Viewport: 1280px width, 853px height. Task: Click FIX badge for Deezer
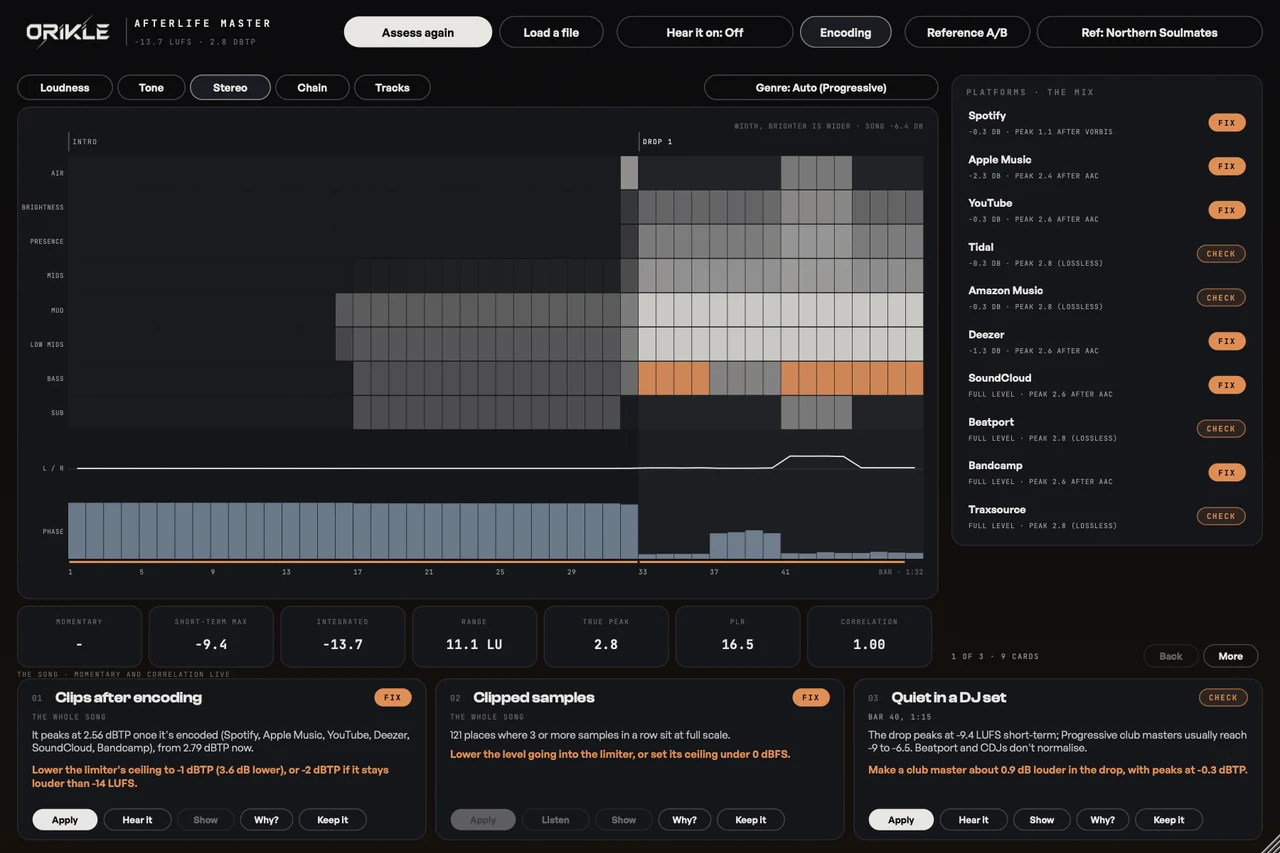pos(1227,341)
